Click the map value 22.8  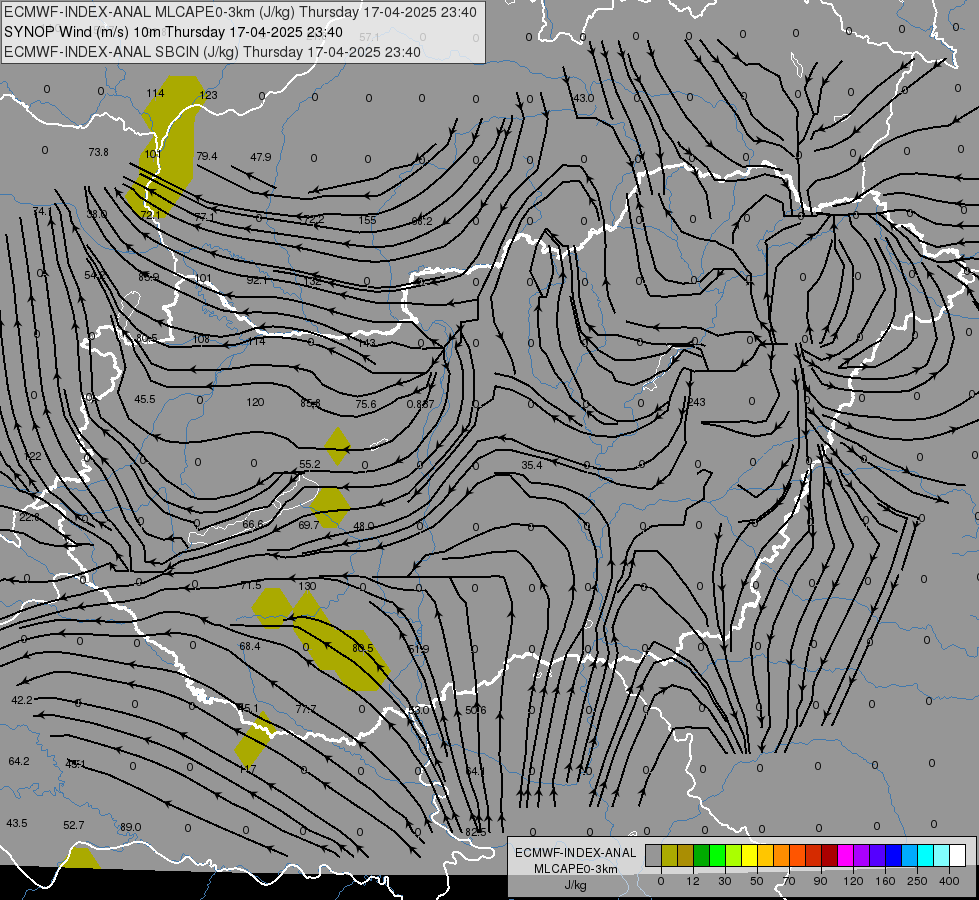(x=29, y=517)
